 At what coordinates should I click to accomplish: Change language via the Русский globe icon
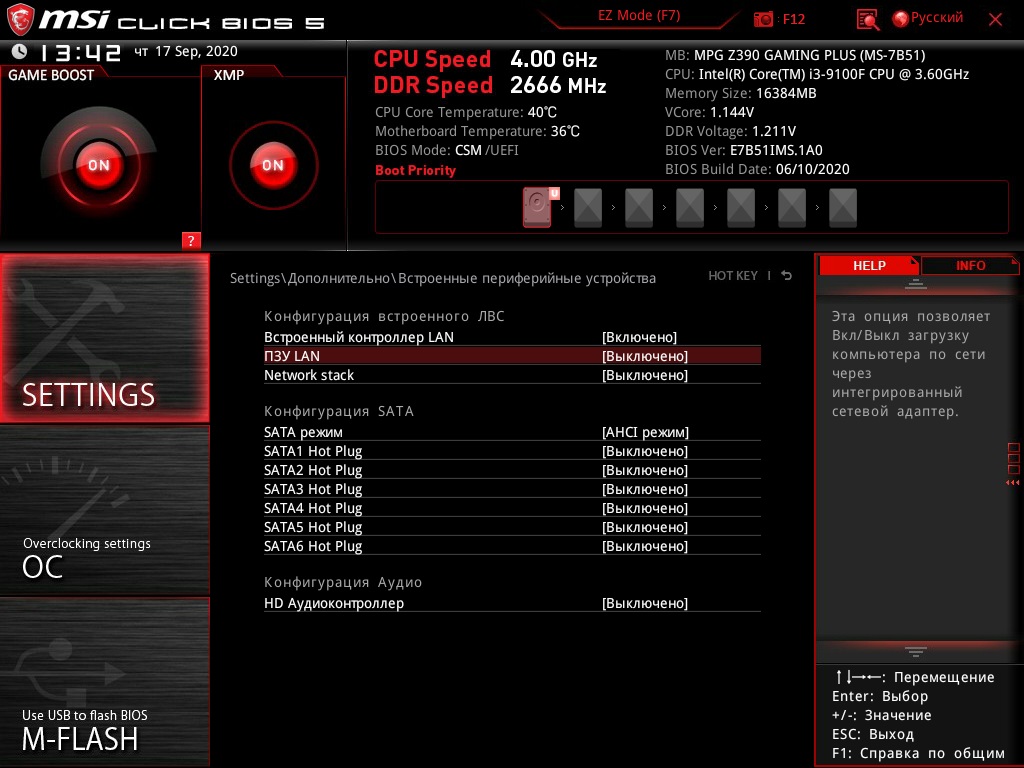point(928,18)
